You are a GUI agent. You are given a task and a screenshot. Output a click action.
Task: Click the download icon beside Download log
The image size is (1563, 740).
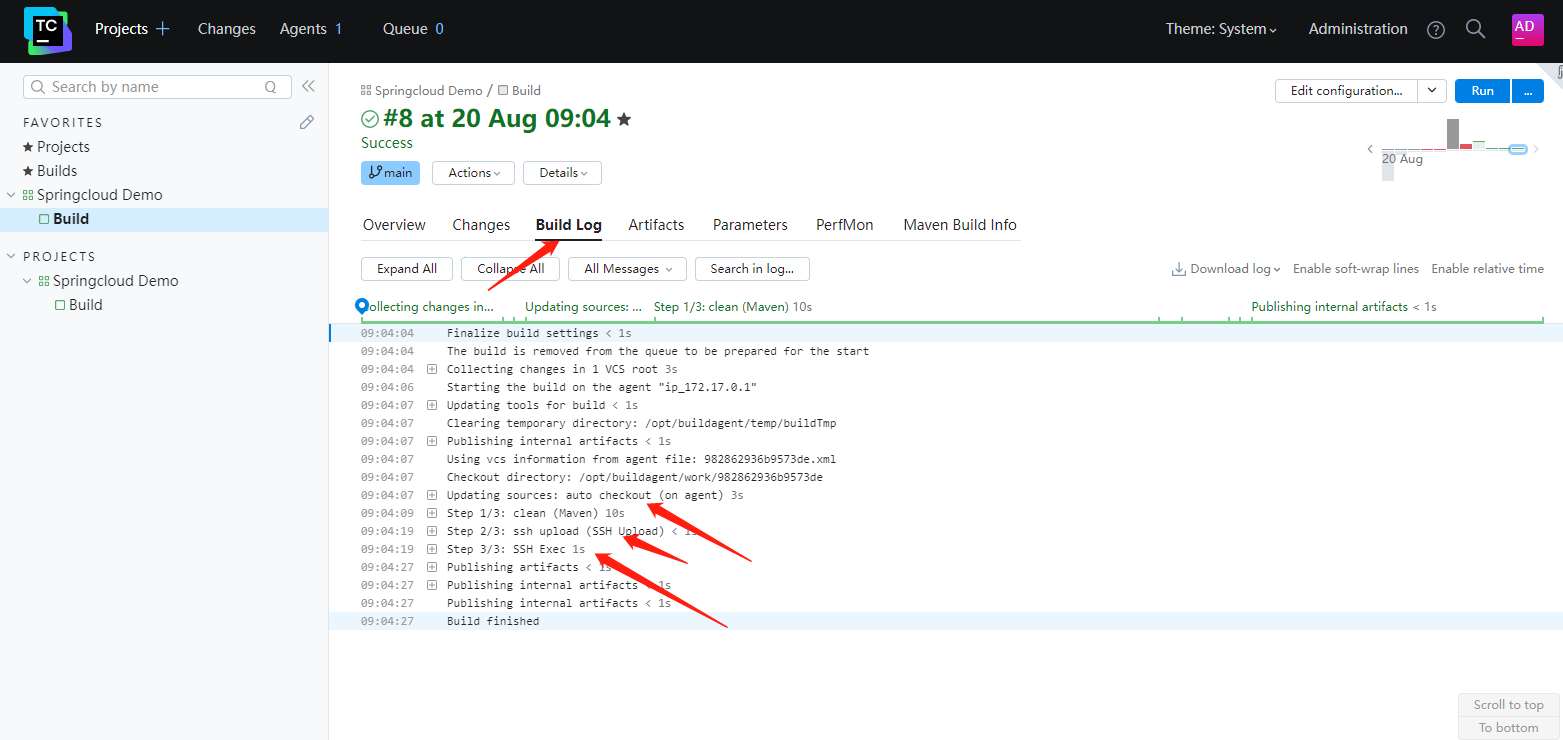(x=1179, y=269)
